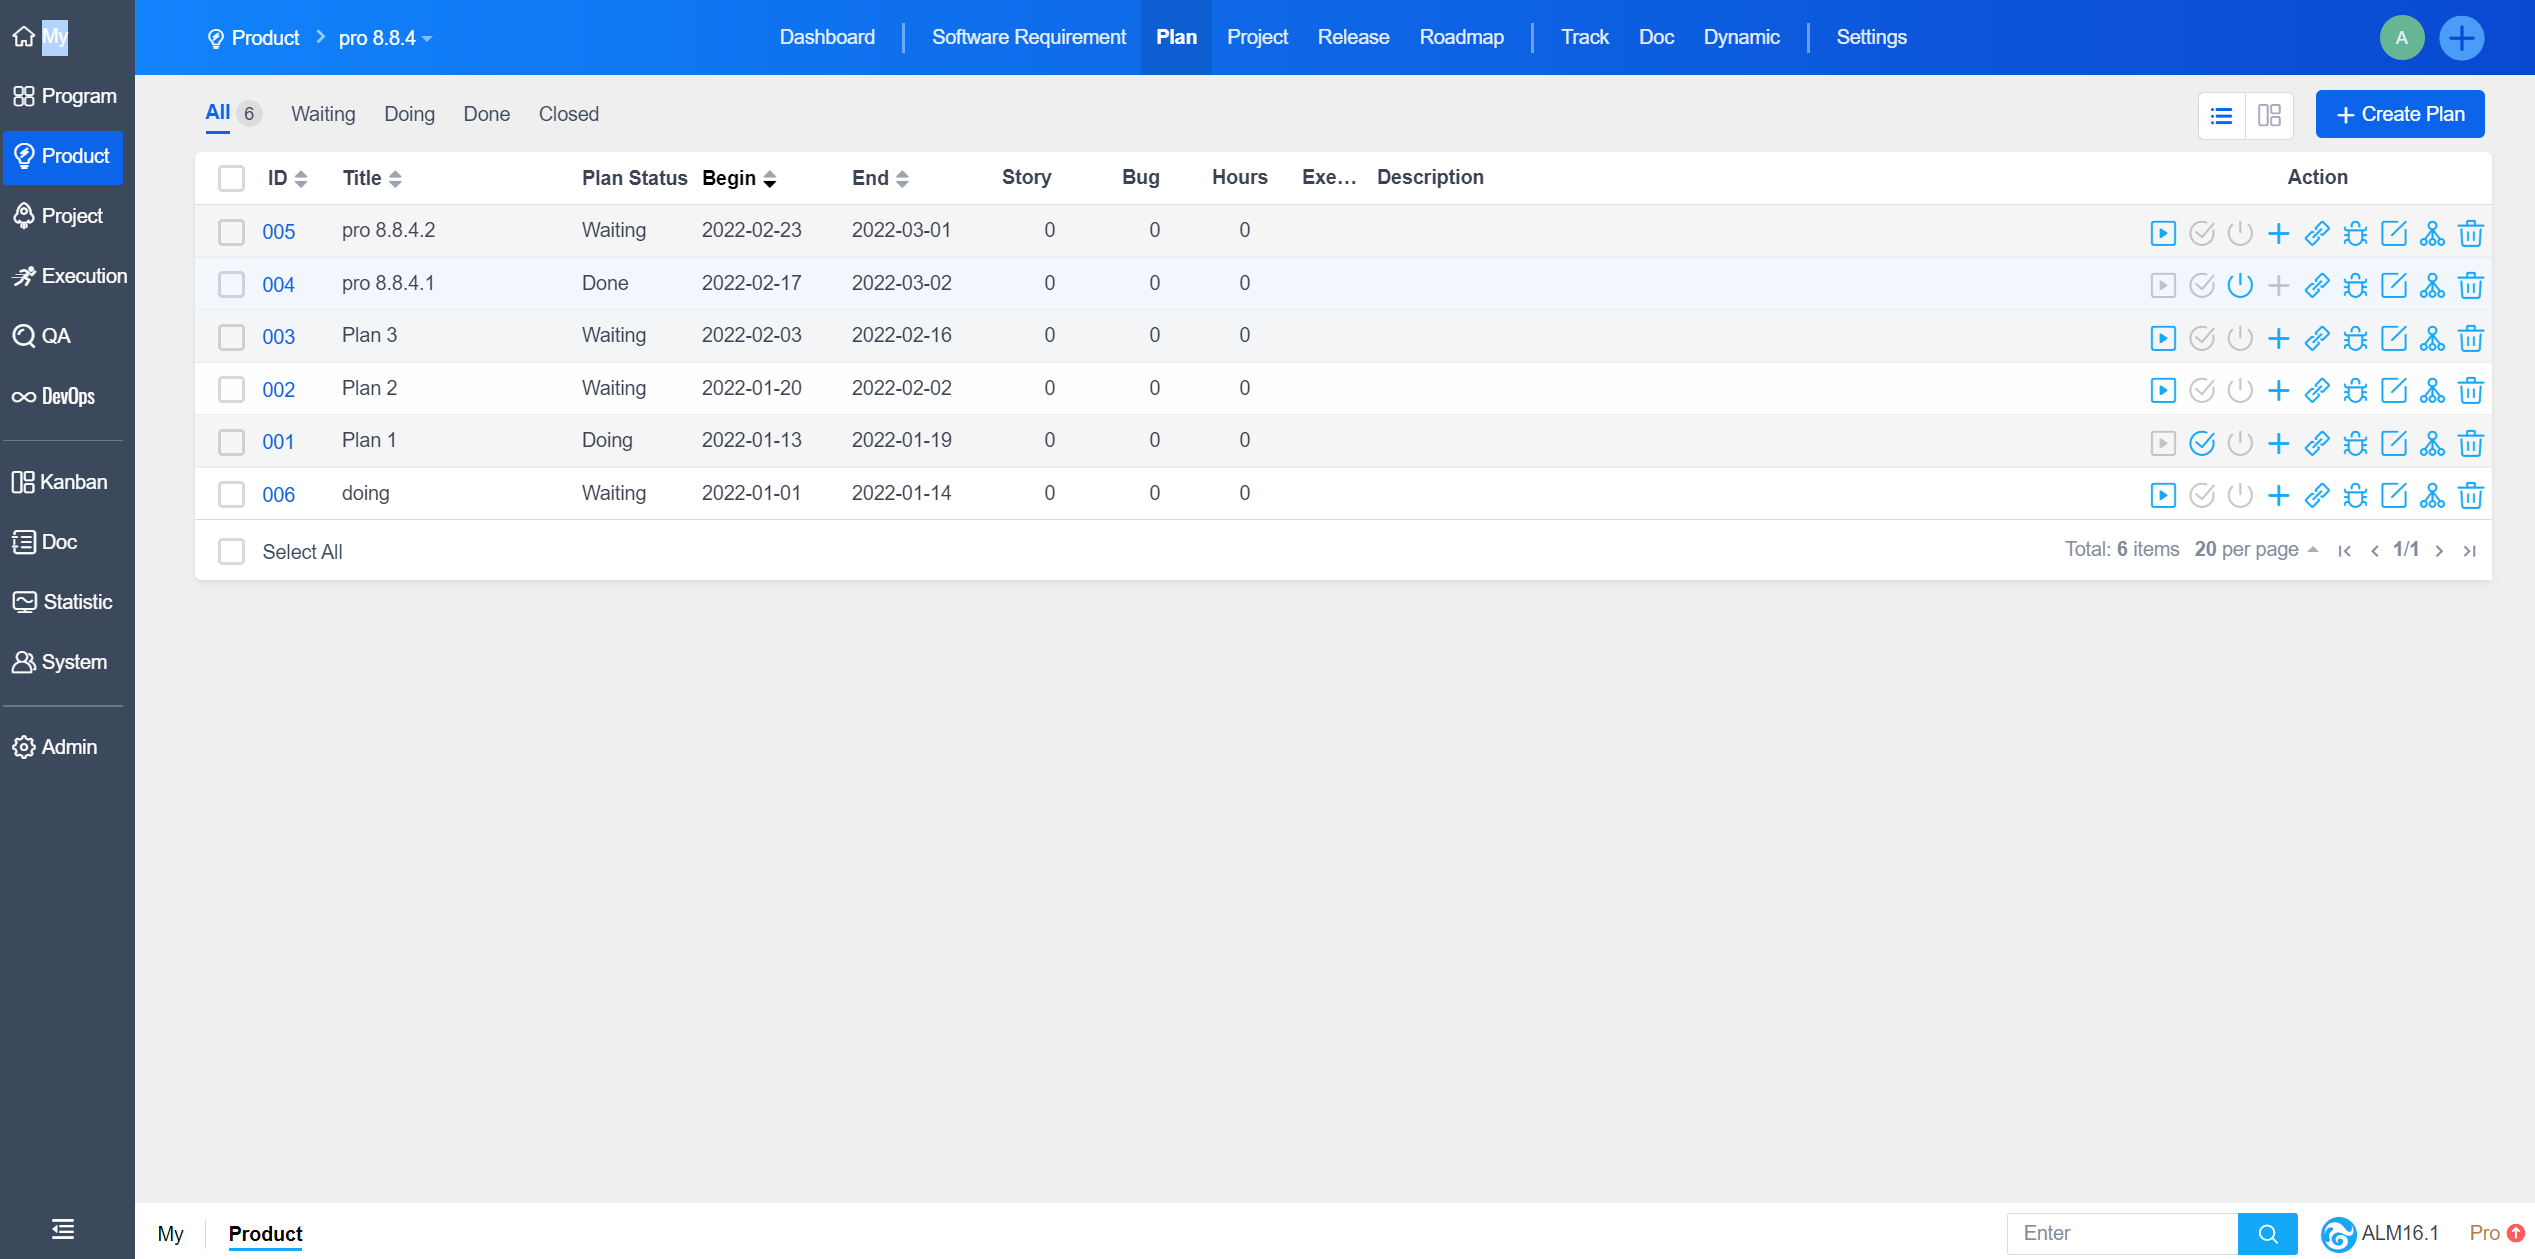This screenshot has width=2535, height=1259.
Task: Click the child-plan tree icon for plan 005
Action: (2432, 233)
